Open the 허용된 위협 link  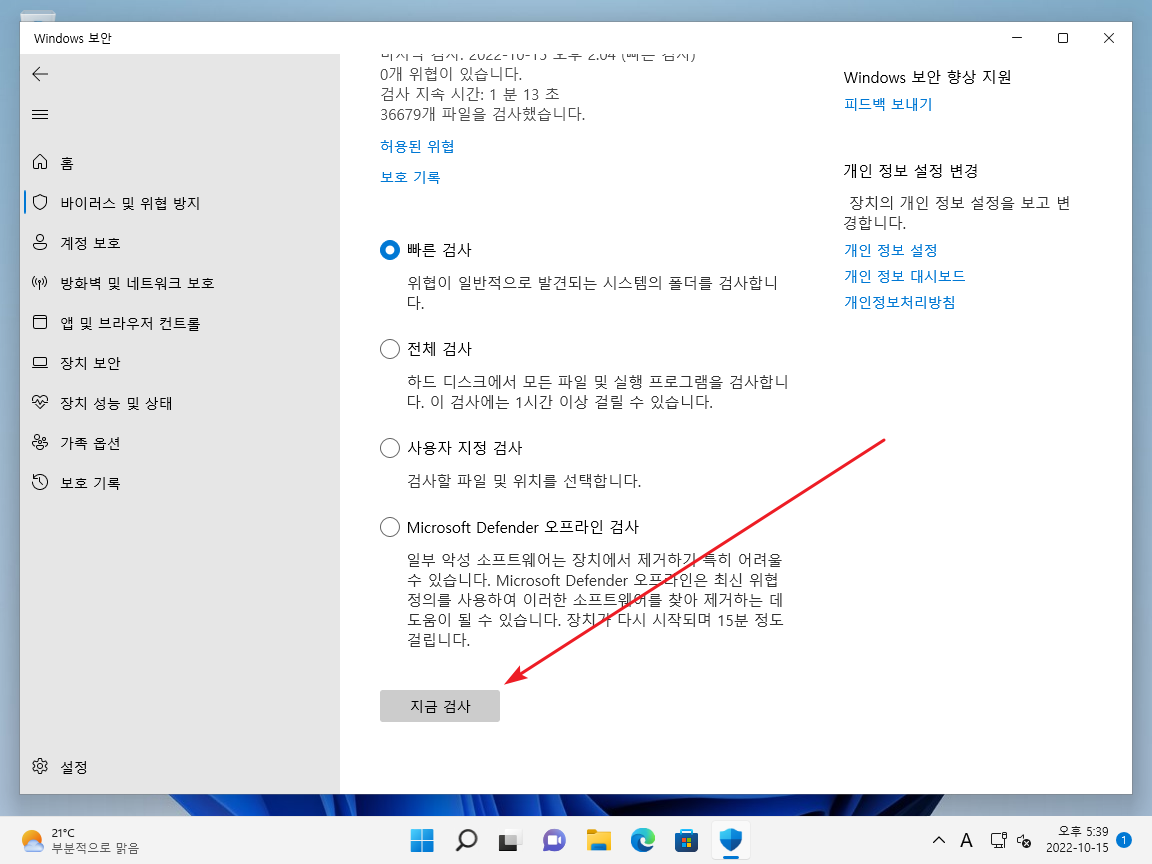417,146
